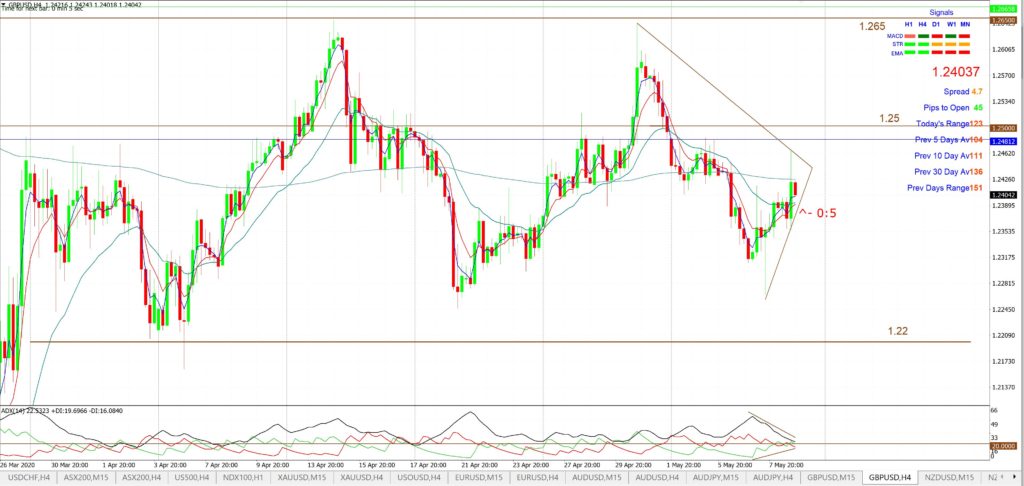Select the 1.22 support level label
Screen dimensions: 1024x486
click(x=897, y=331)
